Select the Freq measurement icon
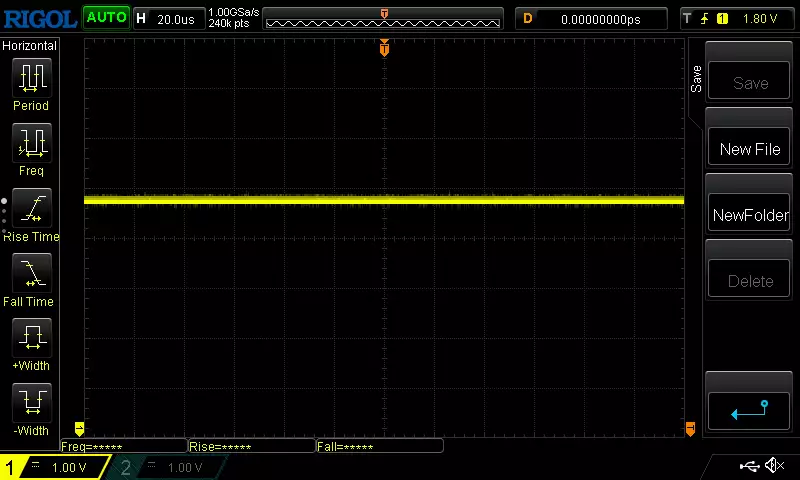800x480 pixels. (32, 143)
